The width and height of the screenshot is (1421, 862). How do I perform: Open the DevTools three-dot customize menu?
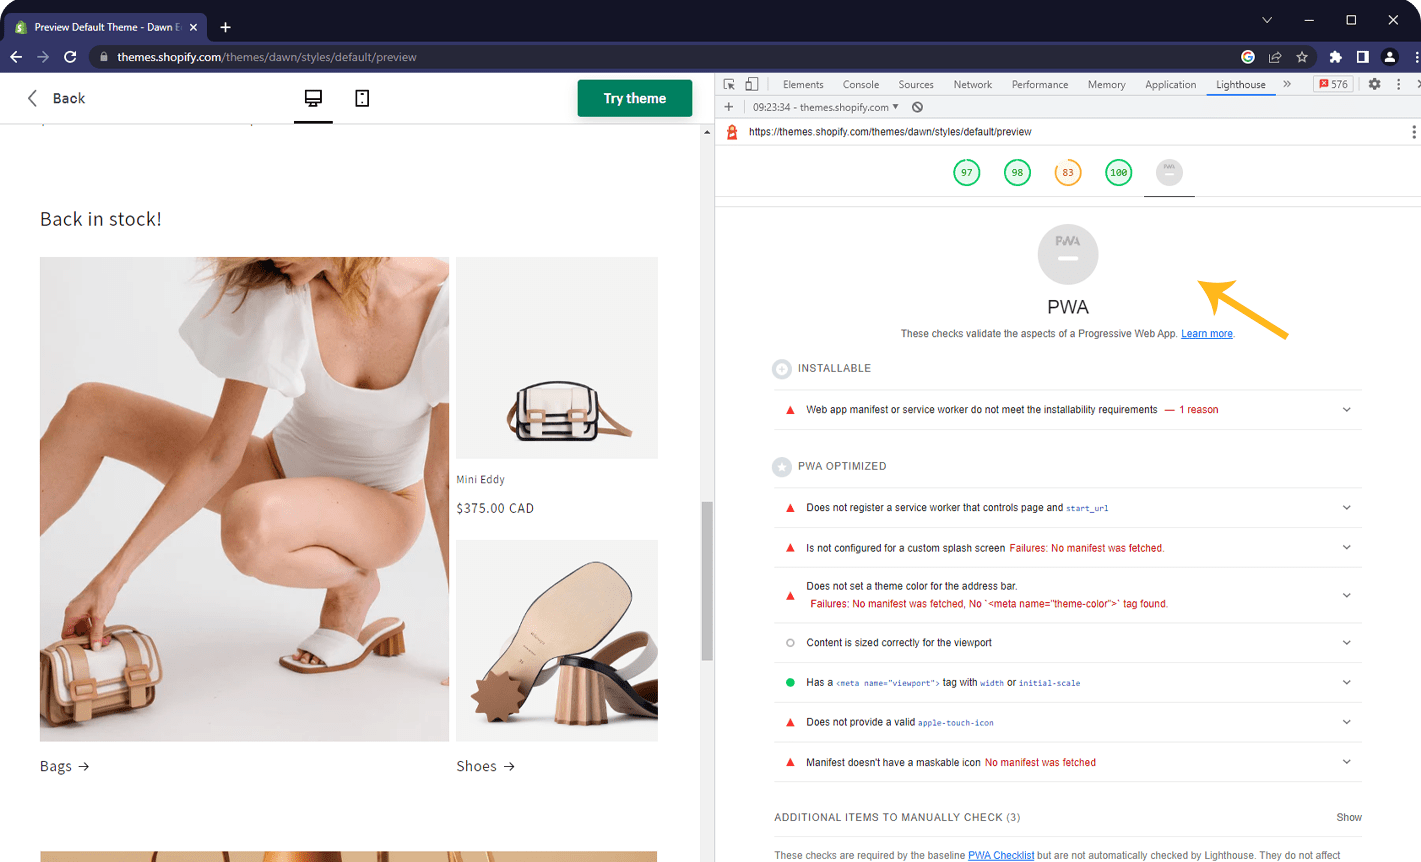[1398, 85]
